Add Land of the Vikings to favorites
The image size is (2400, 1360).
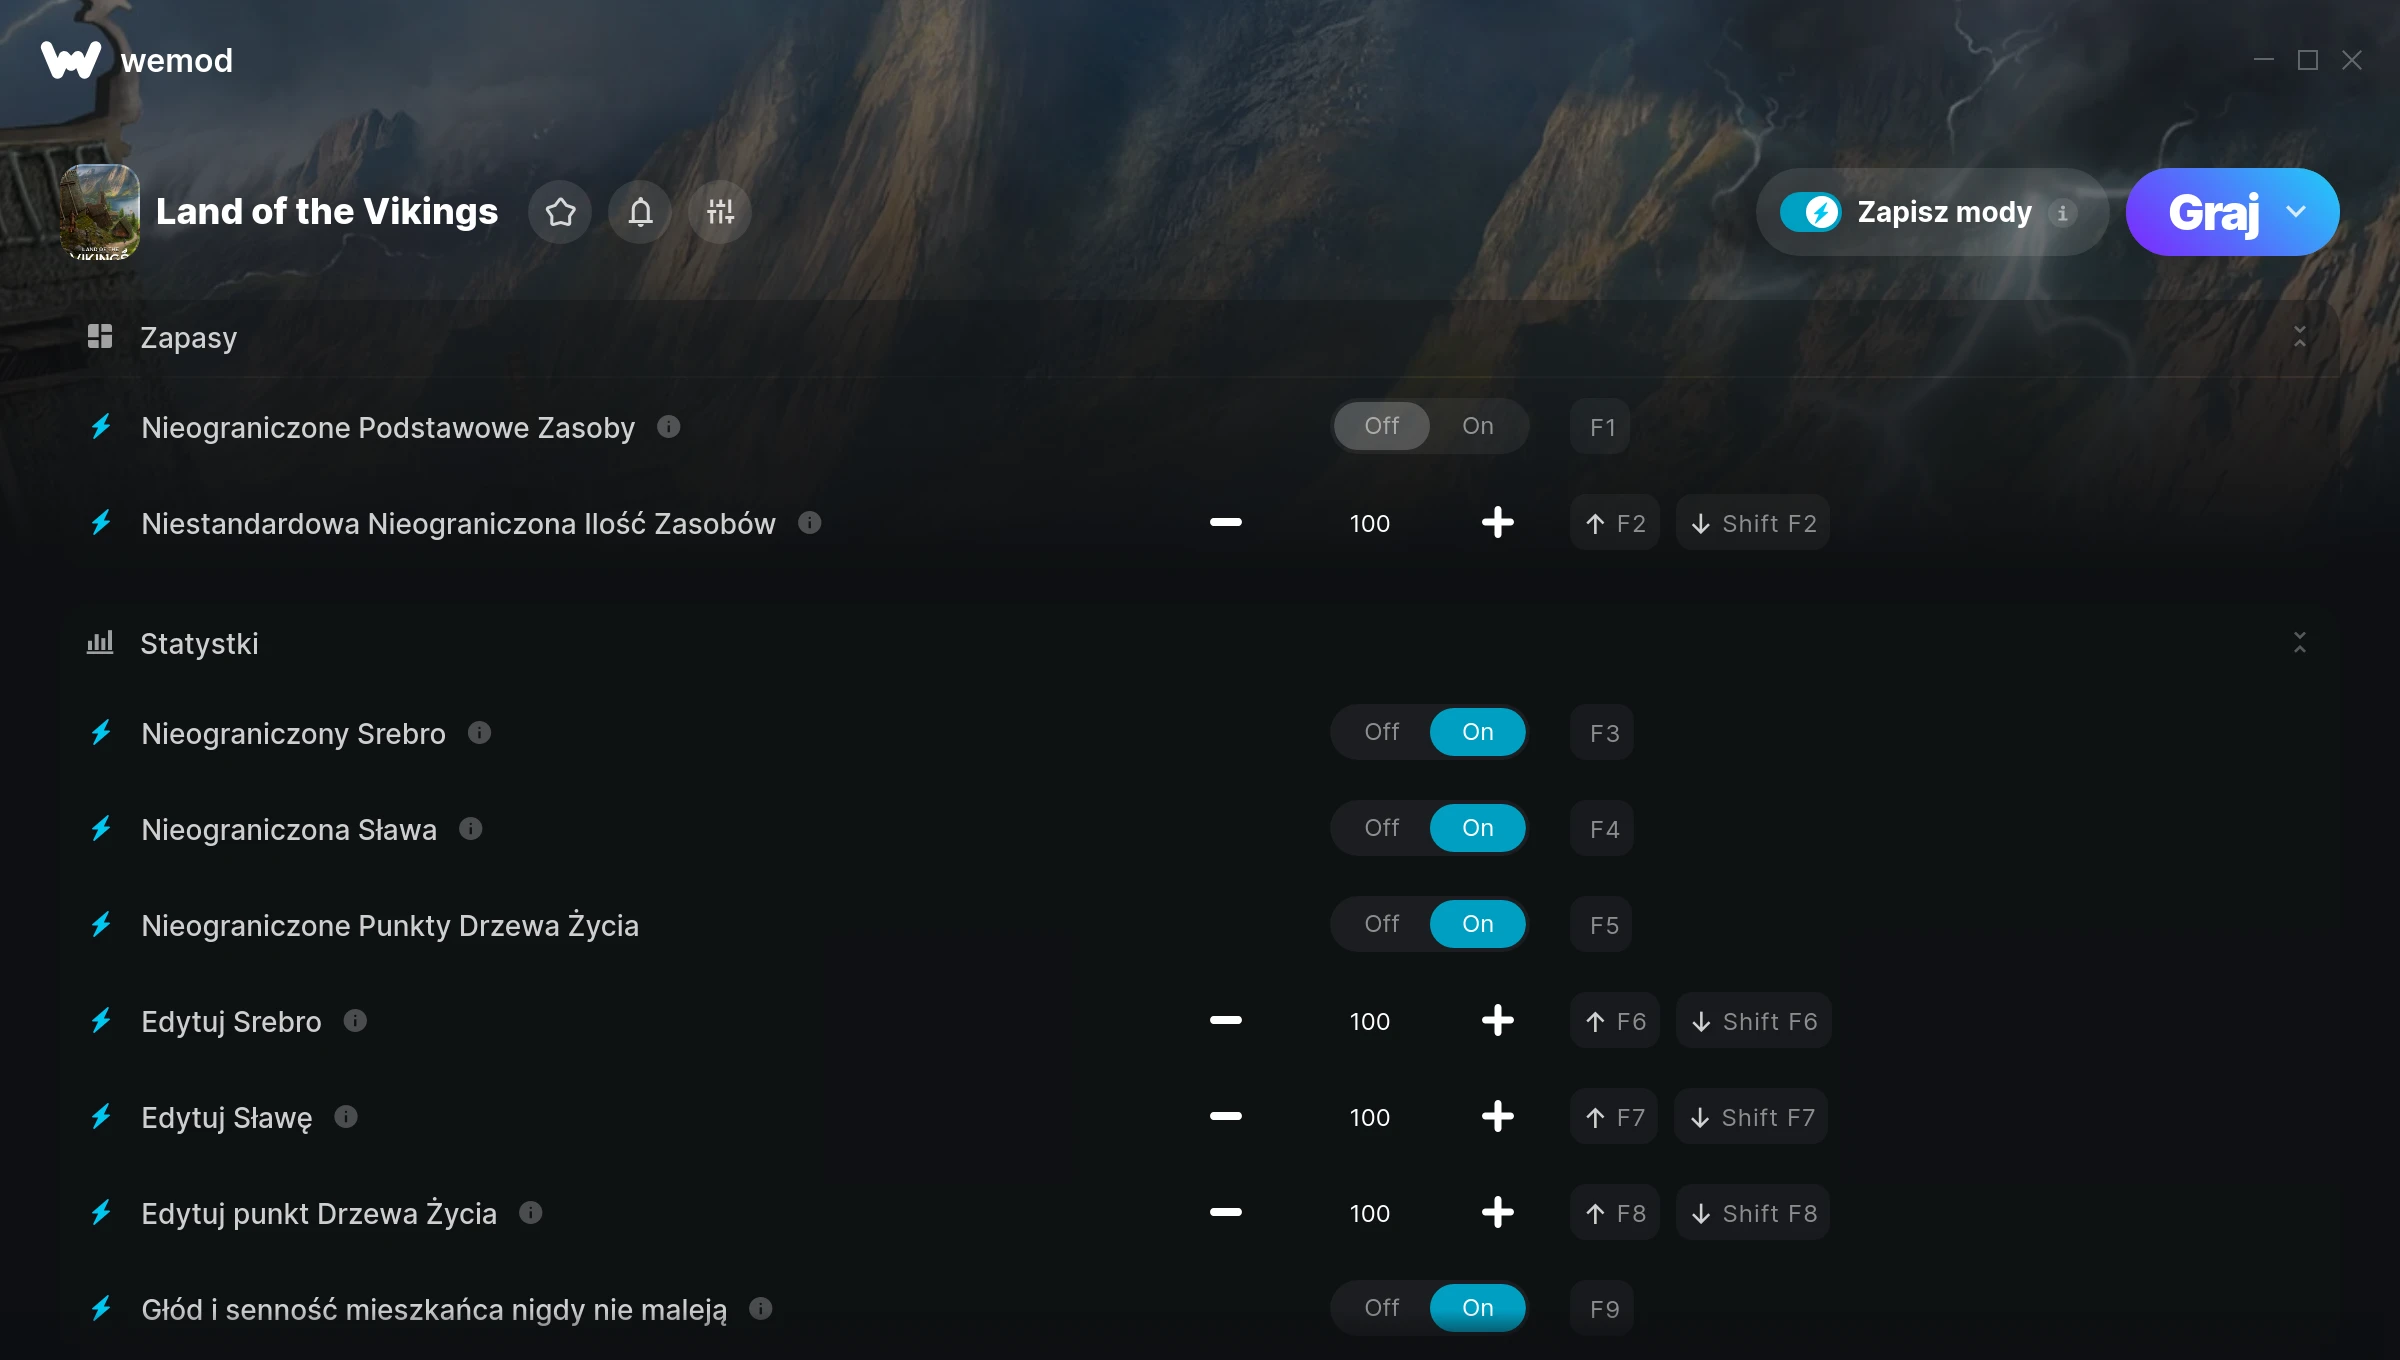pyautogui.click(x=560, y=212)
